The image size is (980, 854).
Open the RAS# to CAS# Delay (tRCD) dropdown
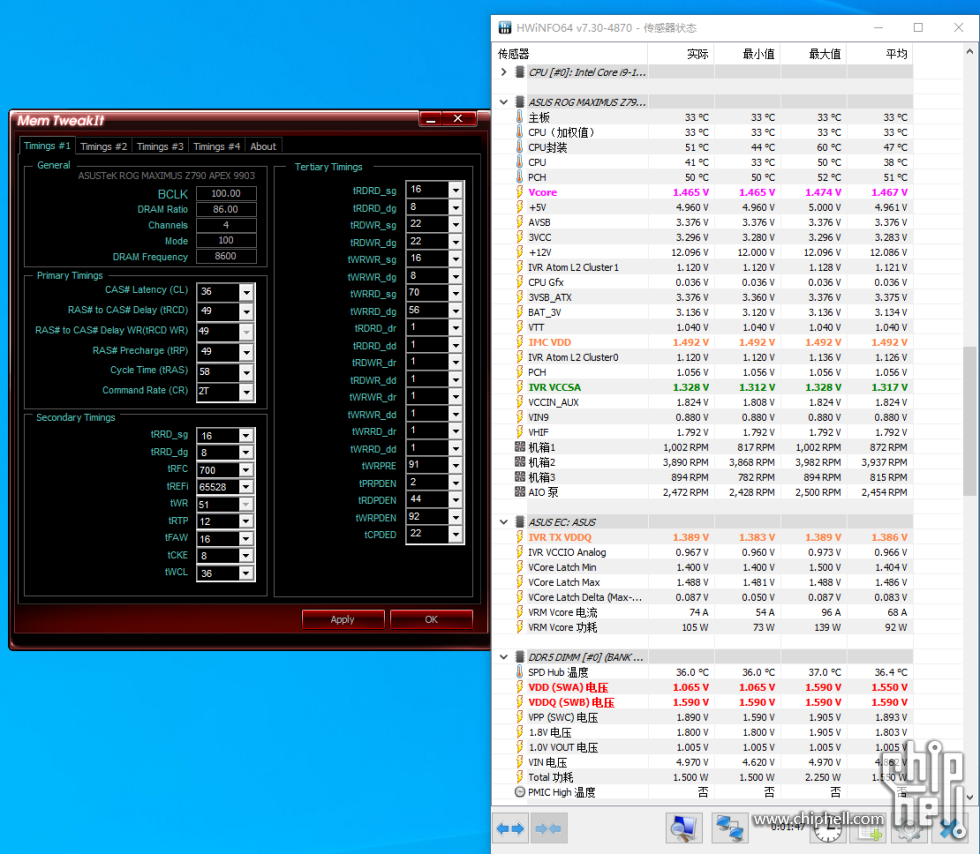click(x=247, y=311)
